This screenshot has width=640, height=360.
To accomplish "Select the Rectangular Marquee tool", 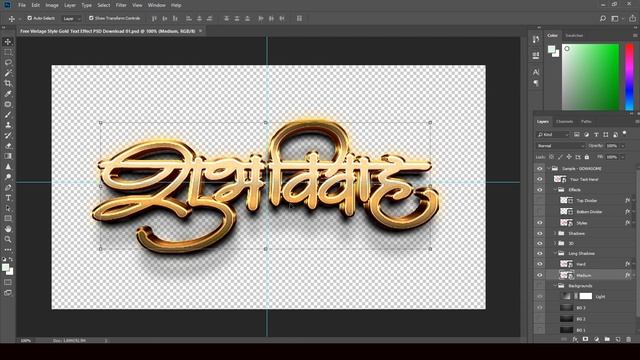I will point(8,52).
